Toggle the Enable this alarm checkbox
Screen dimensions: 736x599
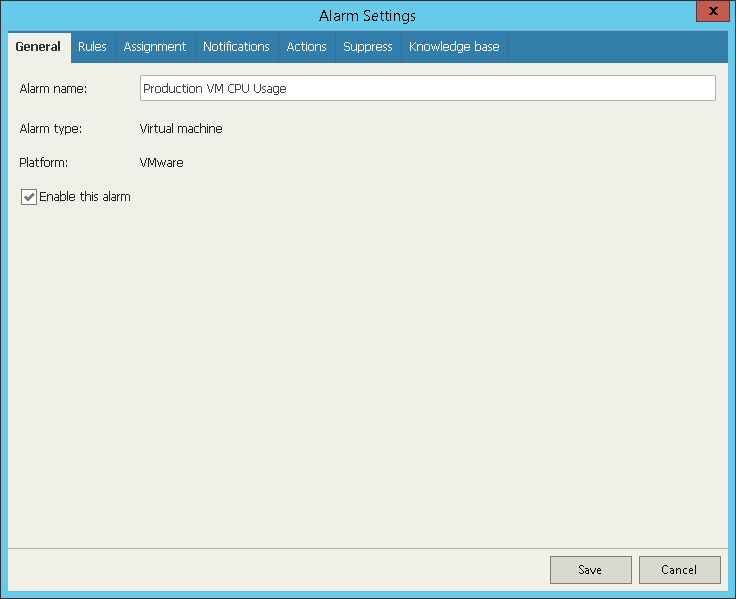(x=29, y=197)
